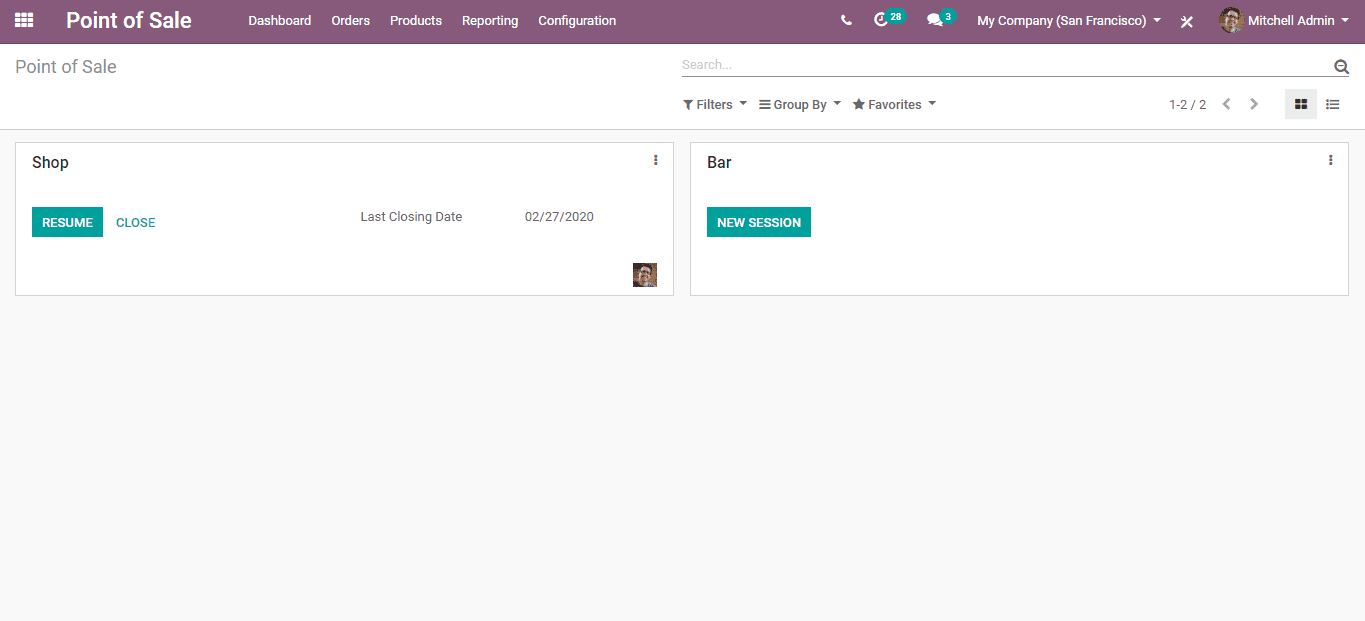Open the apps grid menu icon
The height and width of the screenshot is (621, 1365).
tap(24, 20)
